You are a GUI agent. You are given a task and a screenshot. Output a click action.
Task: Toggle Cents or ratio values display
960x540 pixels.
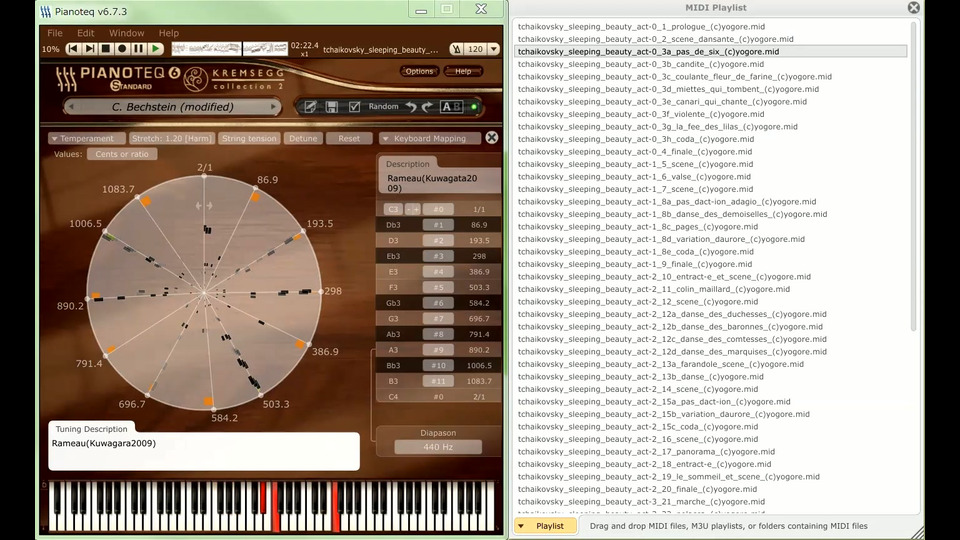point(122,154)
